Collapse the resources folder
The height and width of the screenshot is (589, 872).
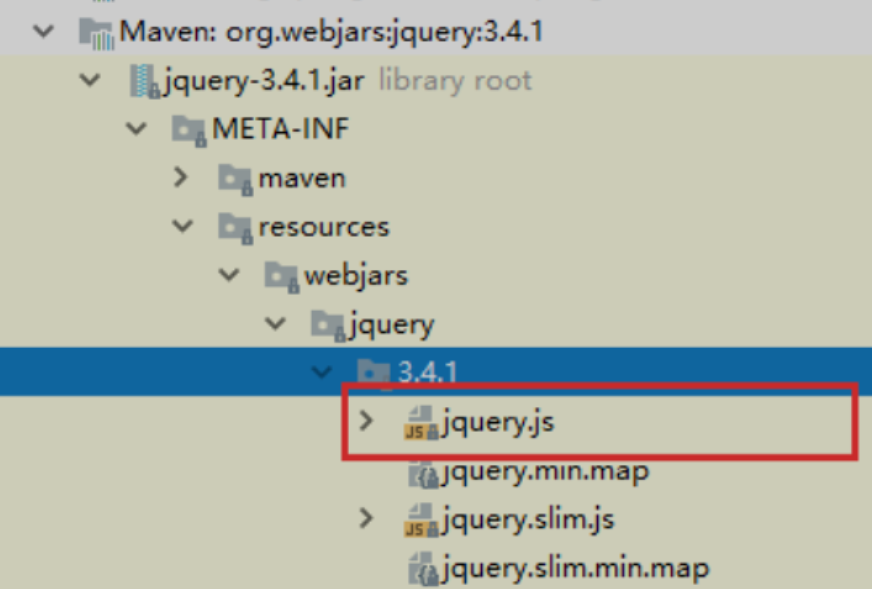(x=182, y=226)
